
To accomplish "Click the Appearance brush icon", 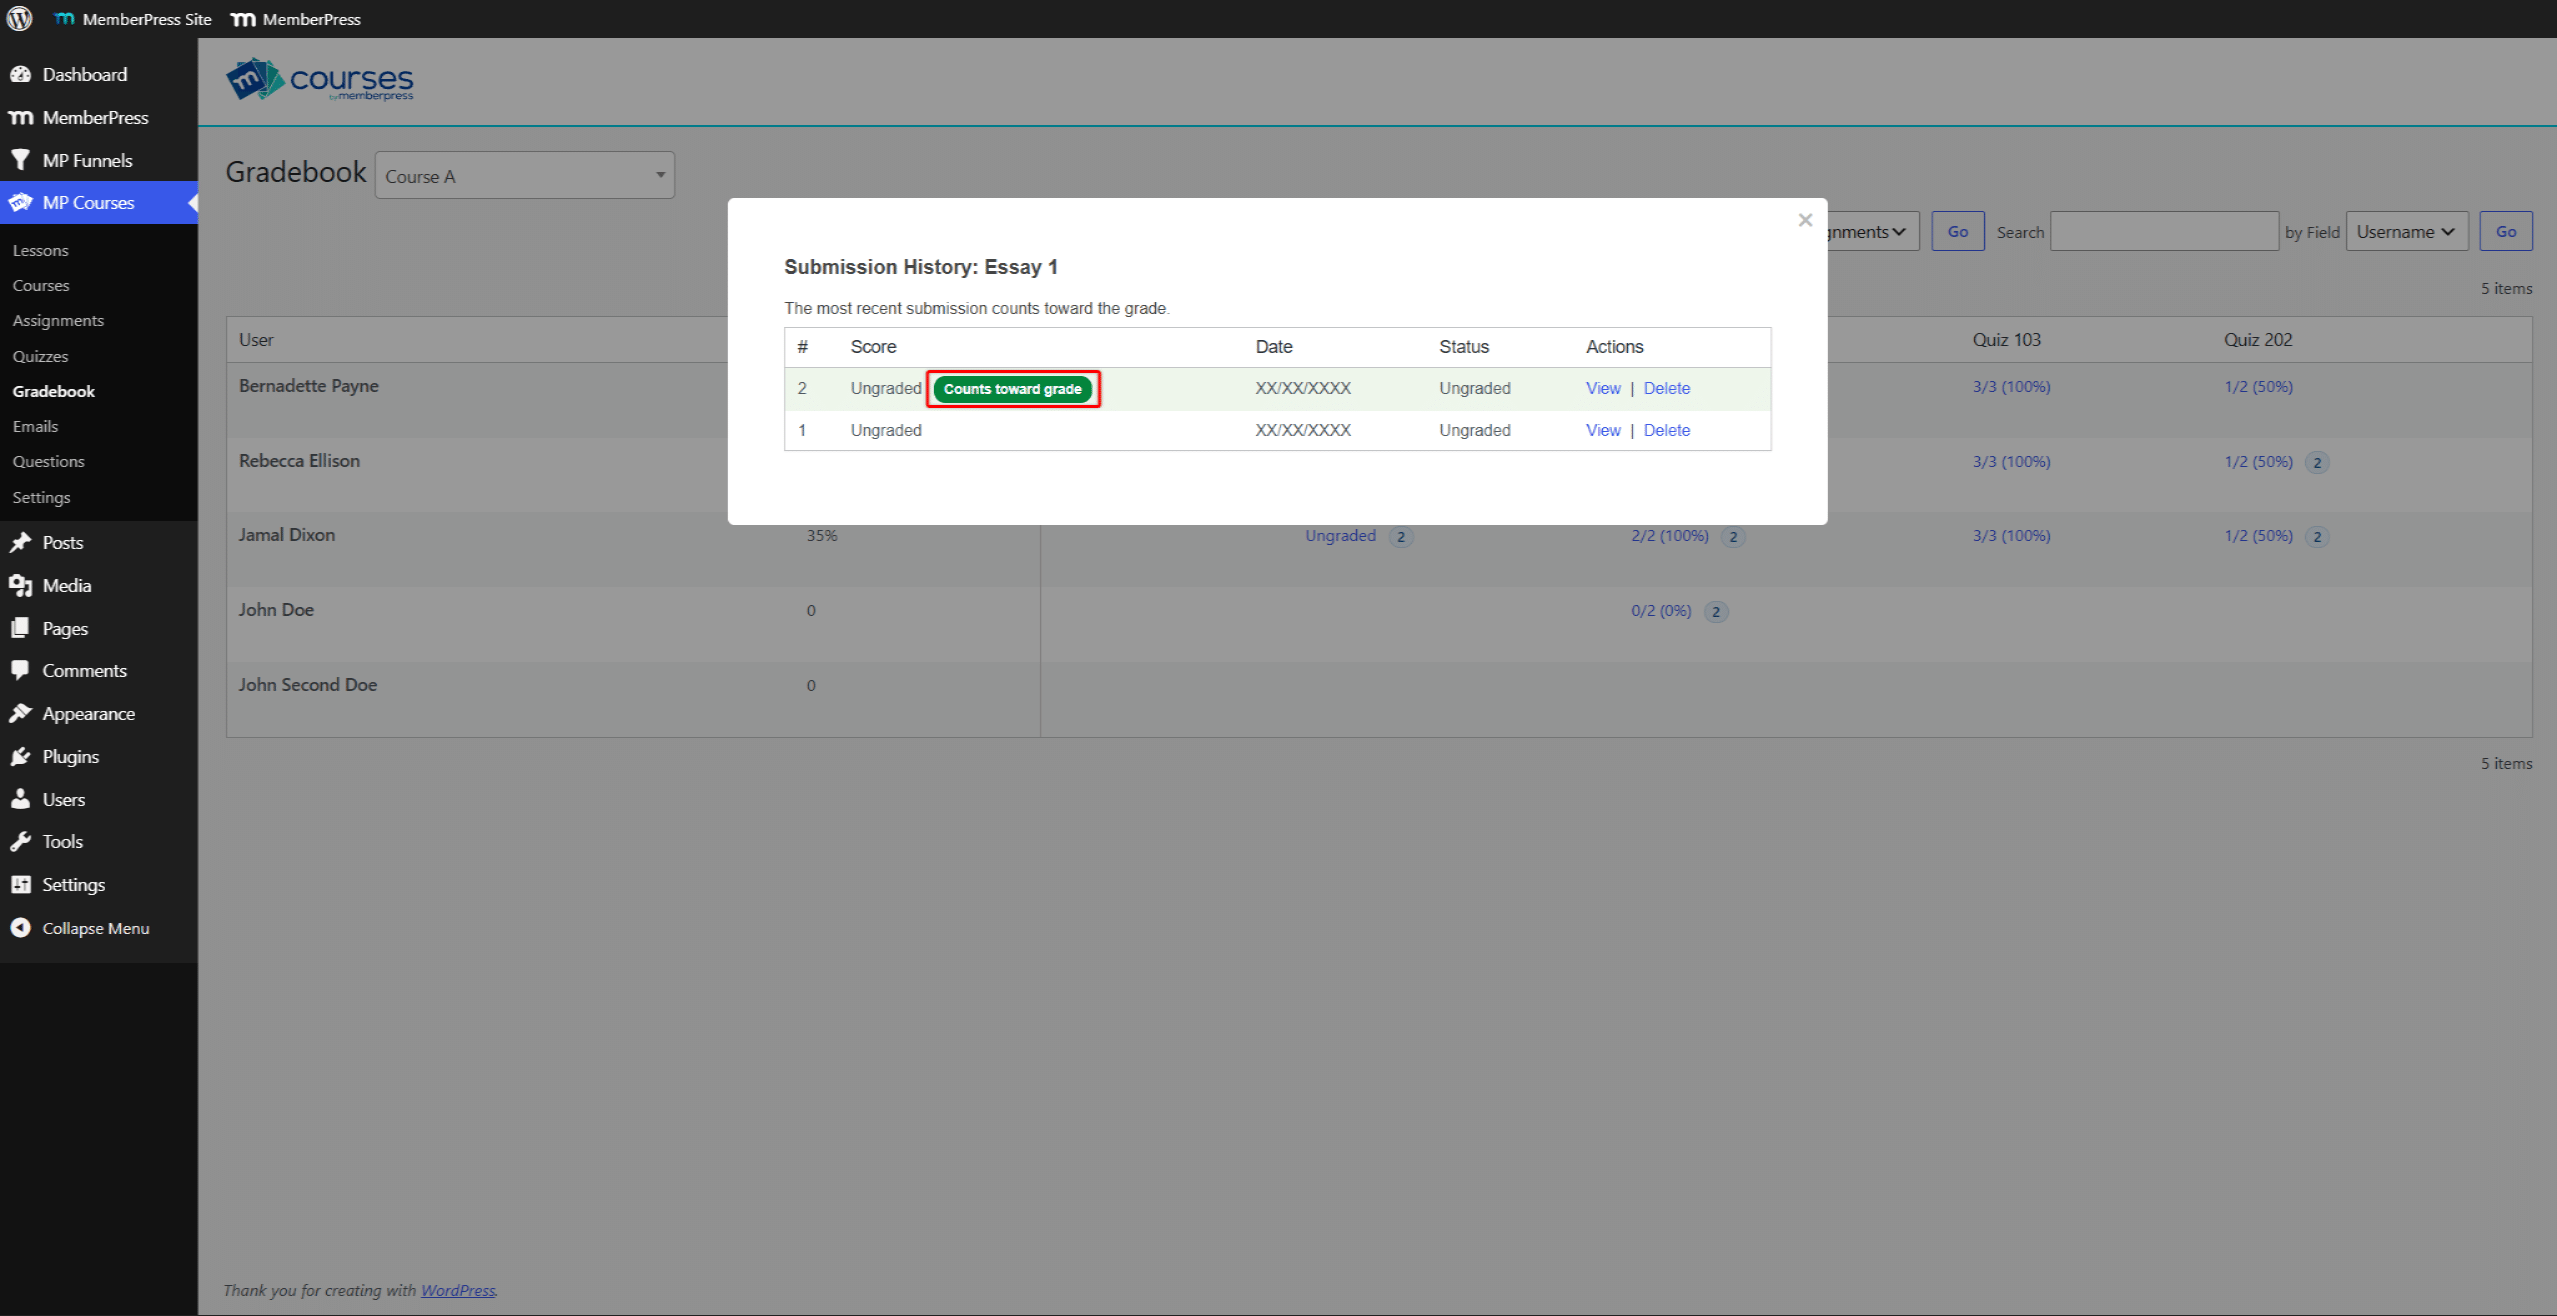I will click(20, 713).
